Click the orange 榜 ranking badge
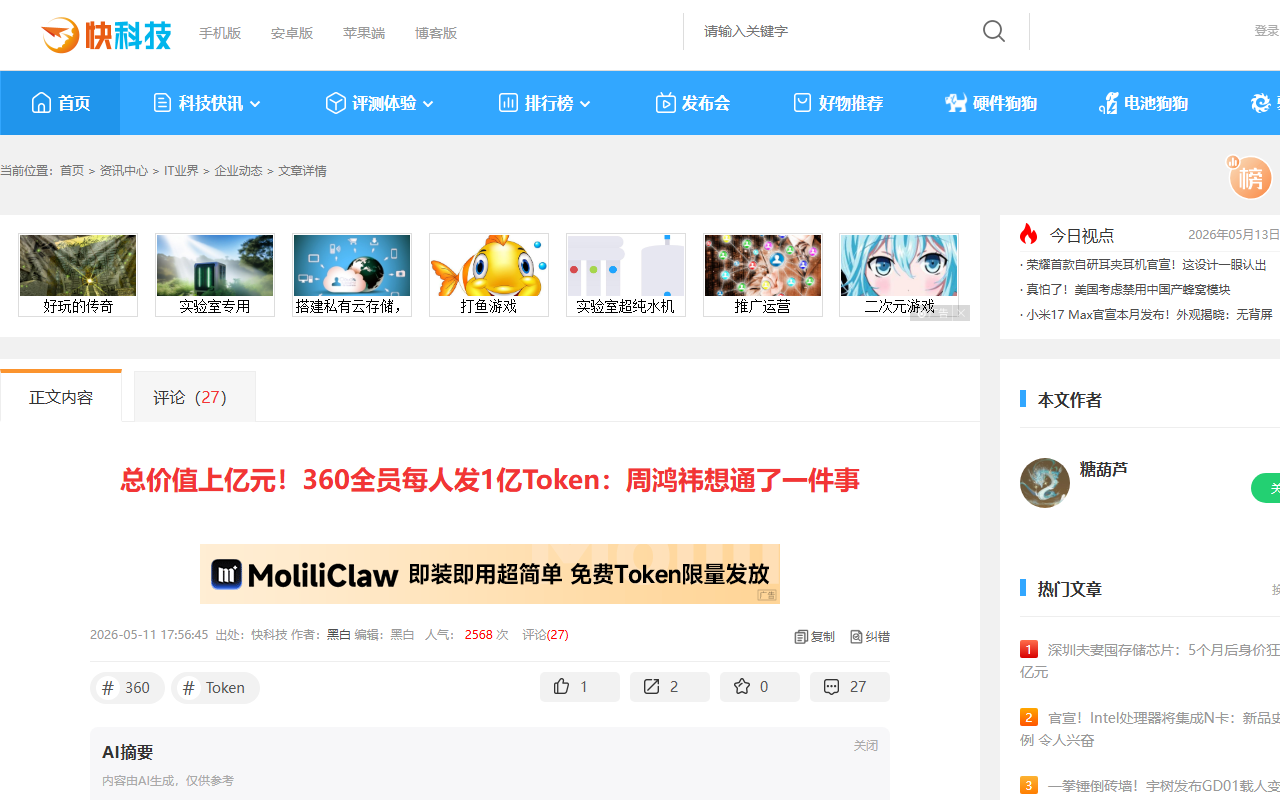 coord(1250,177)
